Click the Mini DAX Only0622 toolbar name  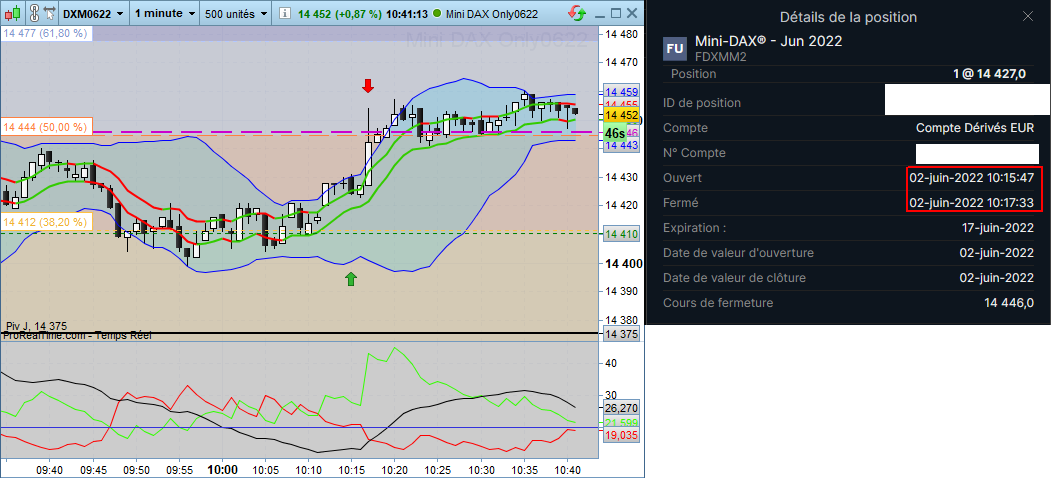click(491, 13)
